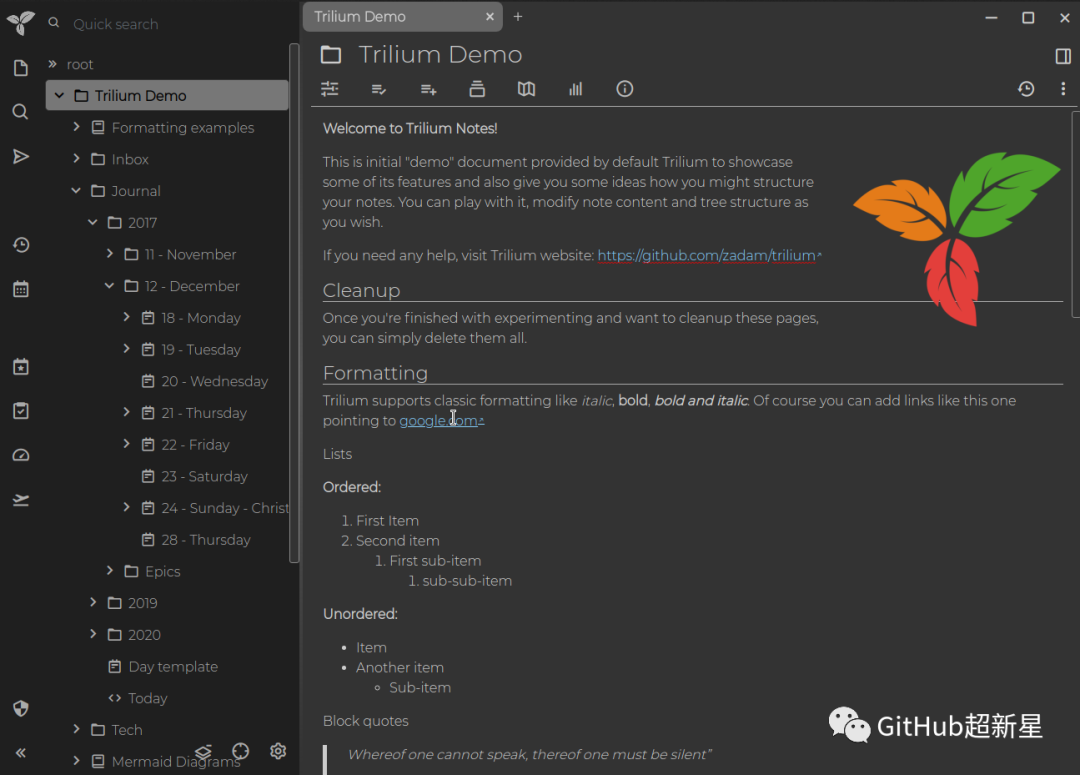Open the Mermaid Diagrams note
The width and height of the screenshot is (1080, 775).
176,761
